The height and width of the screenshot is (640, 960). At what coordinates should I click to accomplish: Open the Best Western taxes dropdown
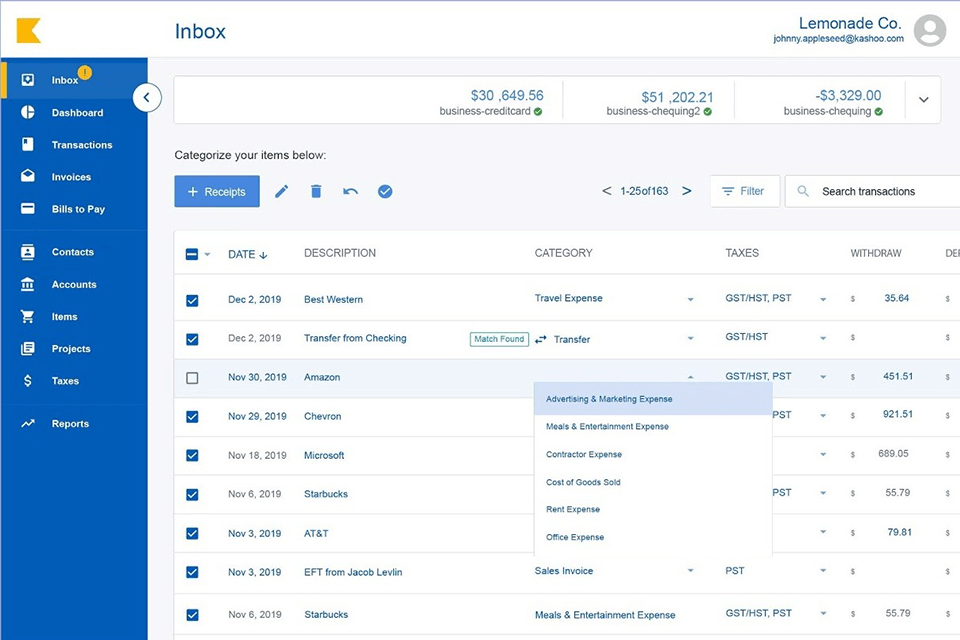click(x=823, y=299)
